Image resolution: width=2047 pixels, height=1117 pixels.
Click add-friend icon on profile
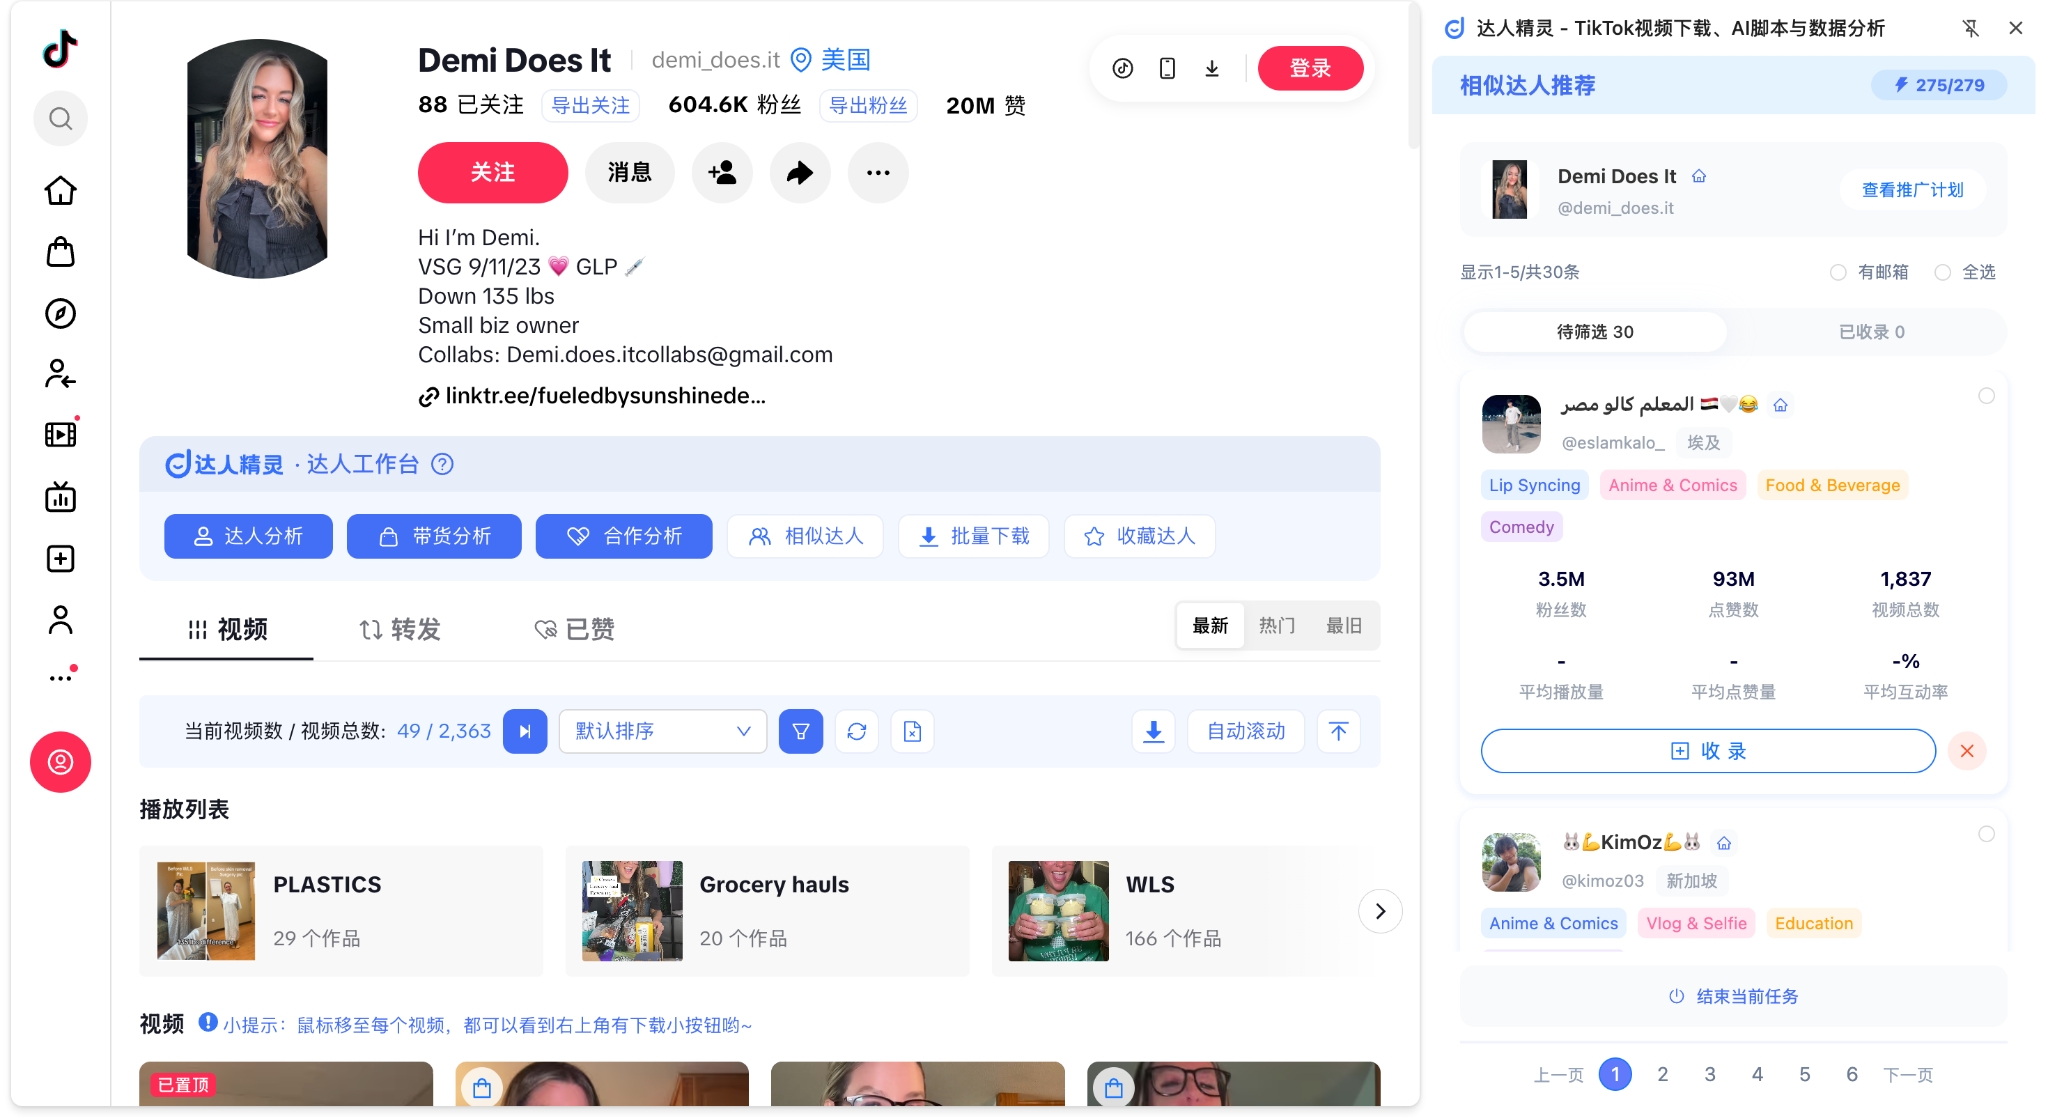coord(722,173)
